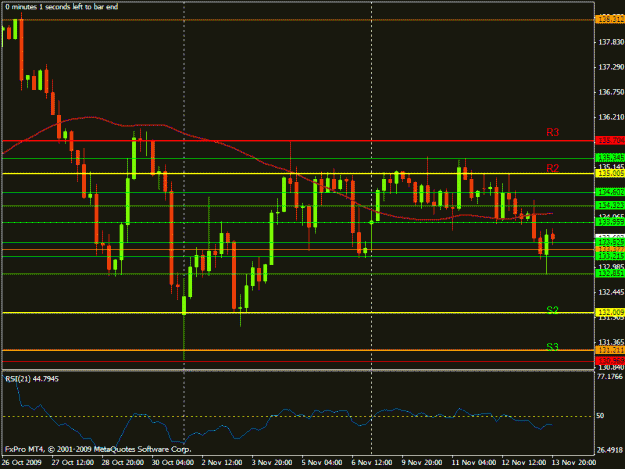Click the bar end countdown text
The width and height of the screenshot is (625, 469).
click(61, 7)
